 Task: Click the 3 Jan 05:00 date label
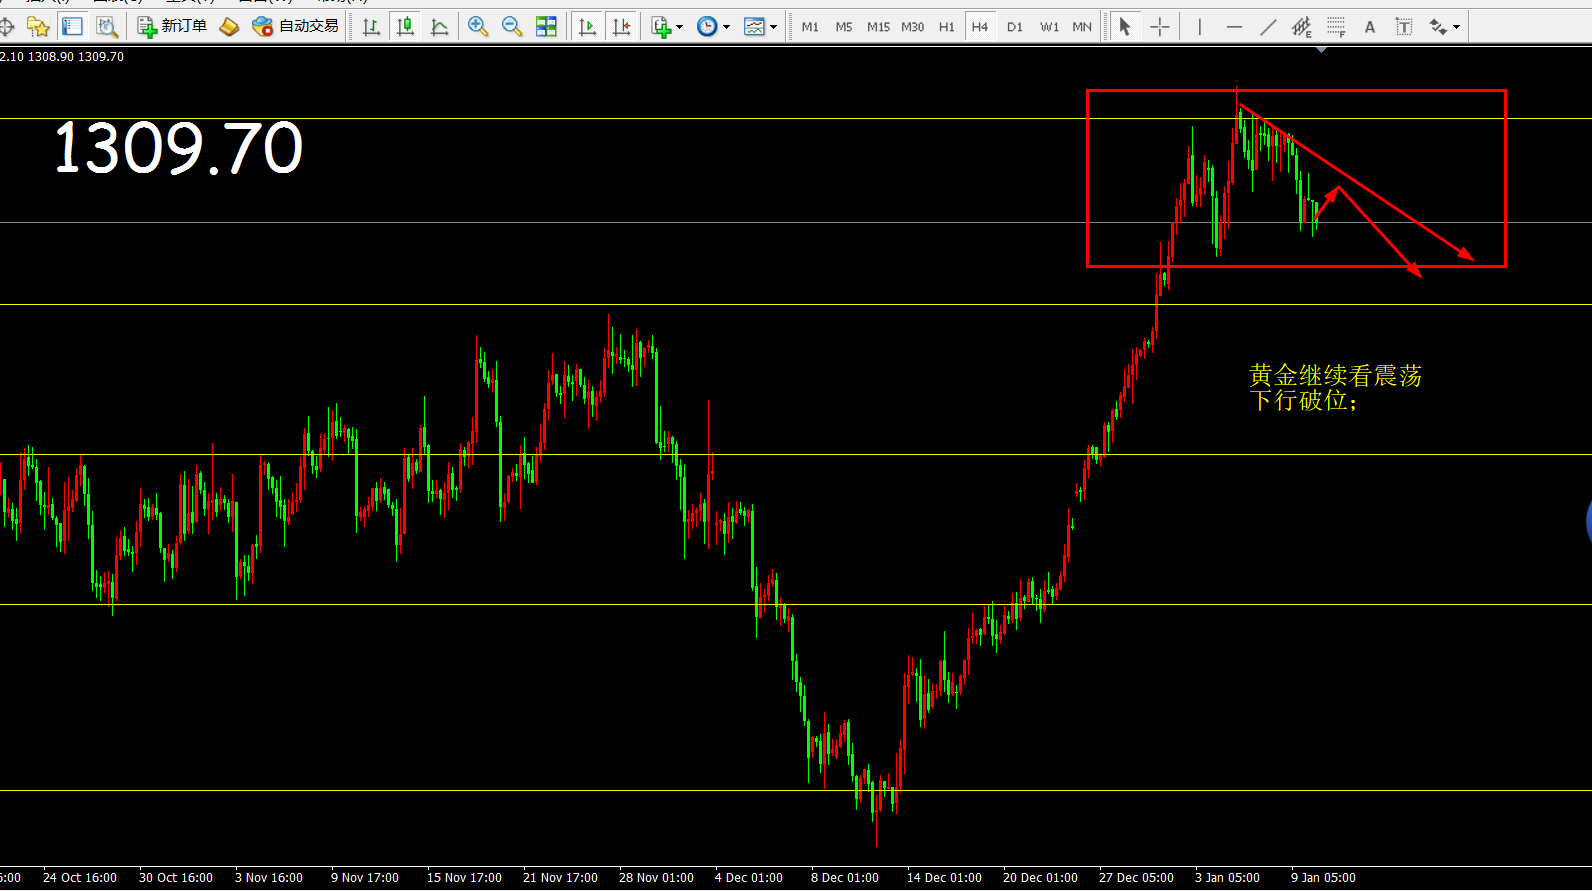pos(1227,878)
